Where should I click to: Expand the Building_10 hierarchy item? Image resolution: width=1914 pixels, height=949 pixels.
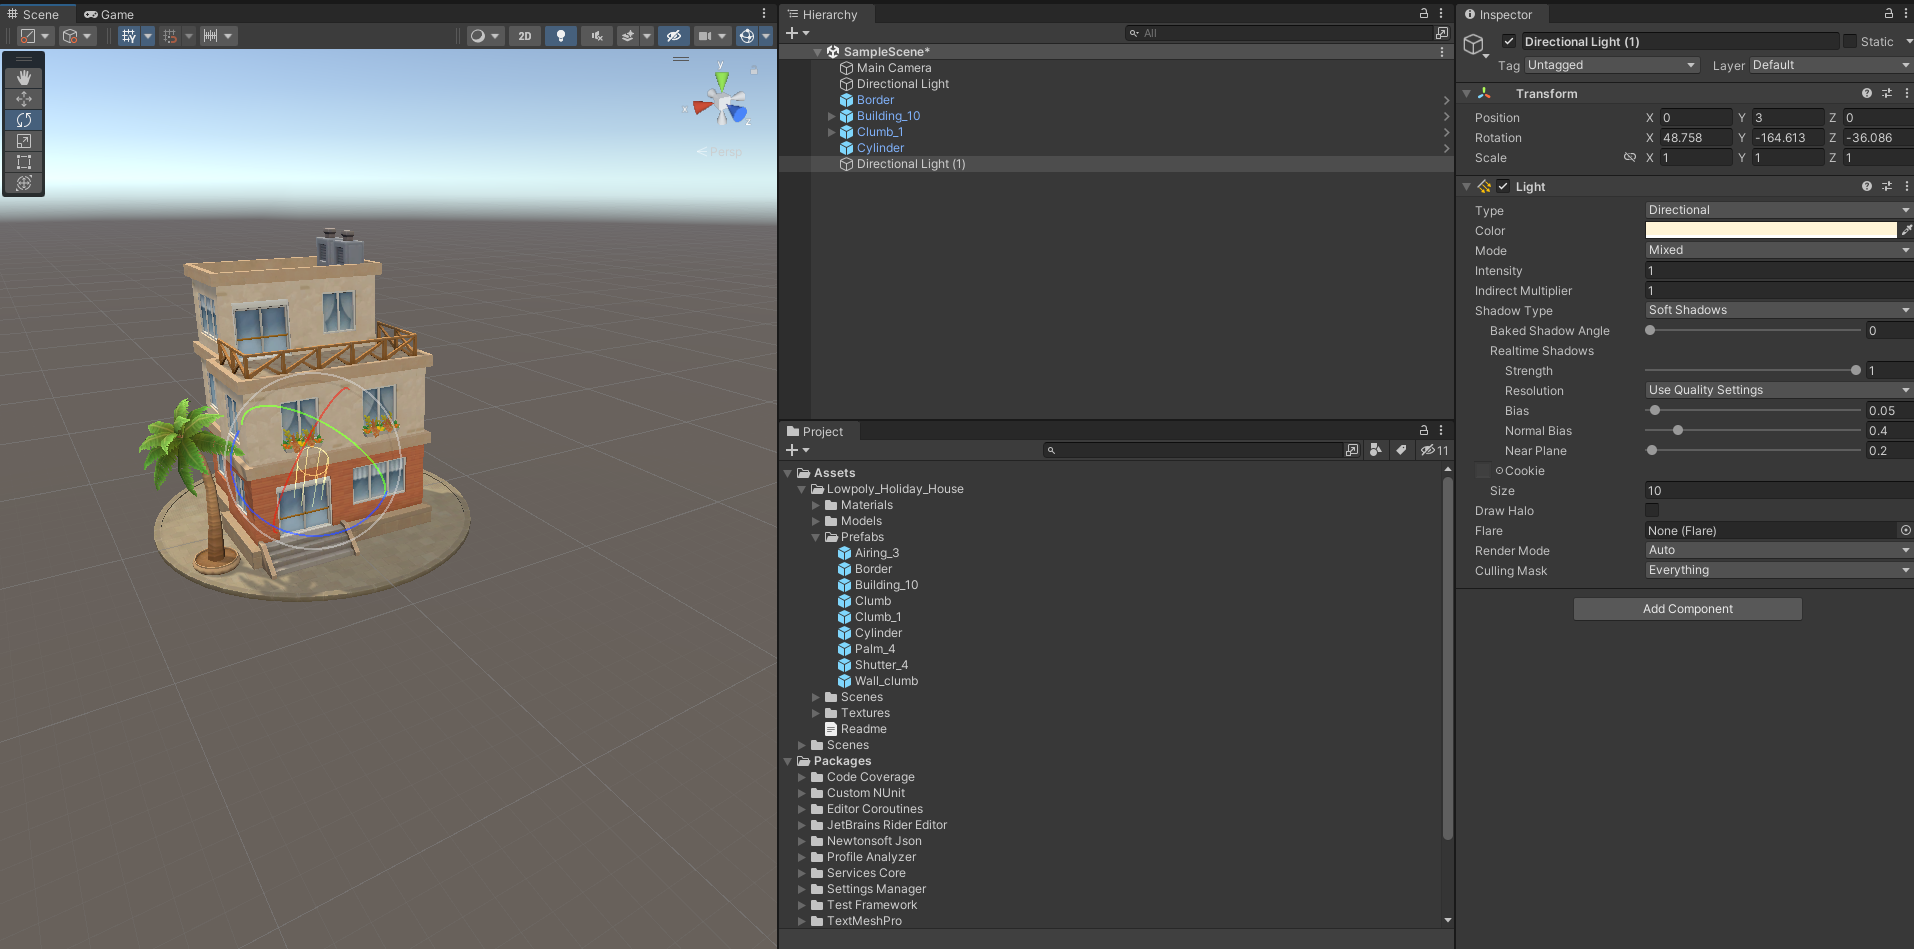pyautogui.click(x=831, y=116)
